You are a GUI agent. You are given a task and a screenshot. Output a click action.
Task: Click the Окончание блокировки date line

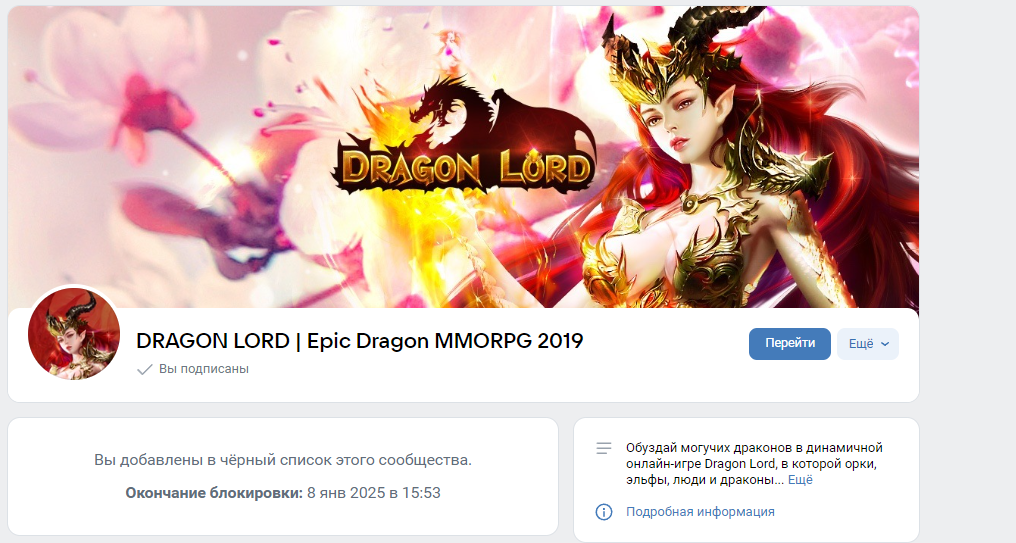(283, 493)
